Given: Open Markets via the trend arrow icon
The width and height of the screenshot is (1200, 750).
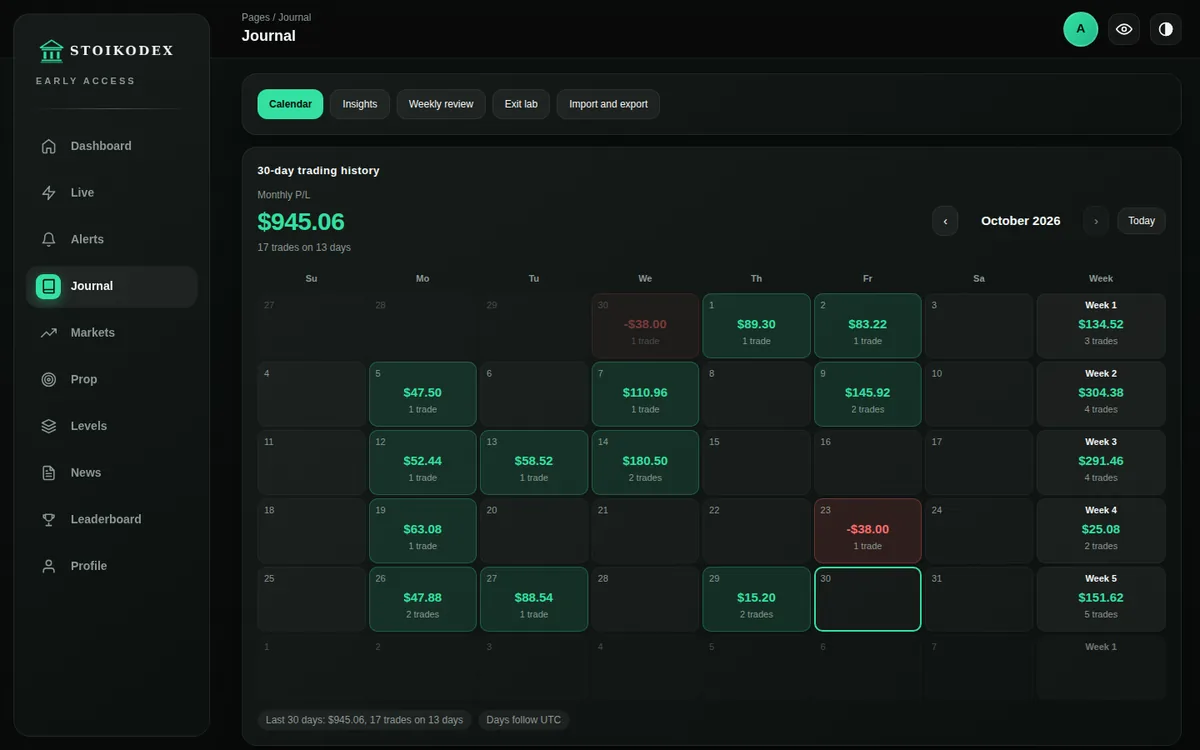Looking at the screenshot, I should pyautogui.click(x=49, y=333).
